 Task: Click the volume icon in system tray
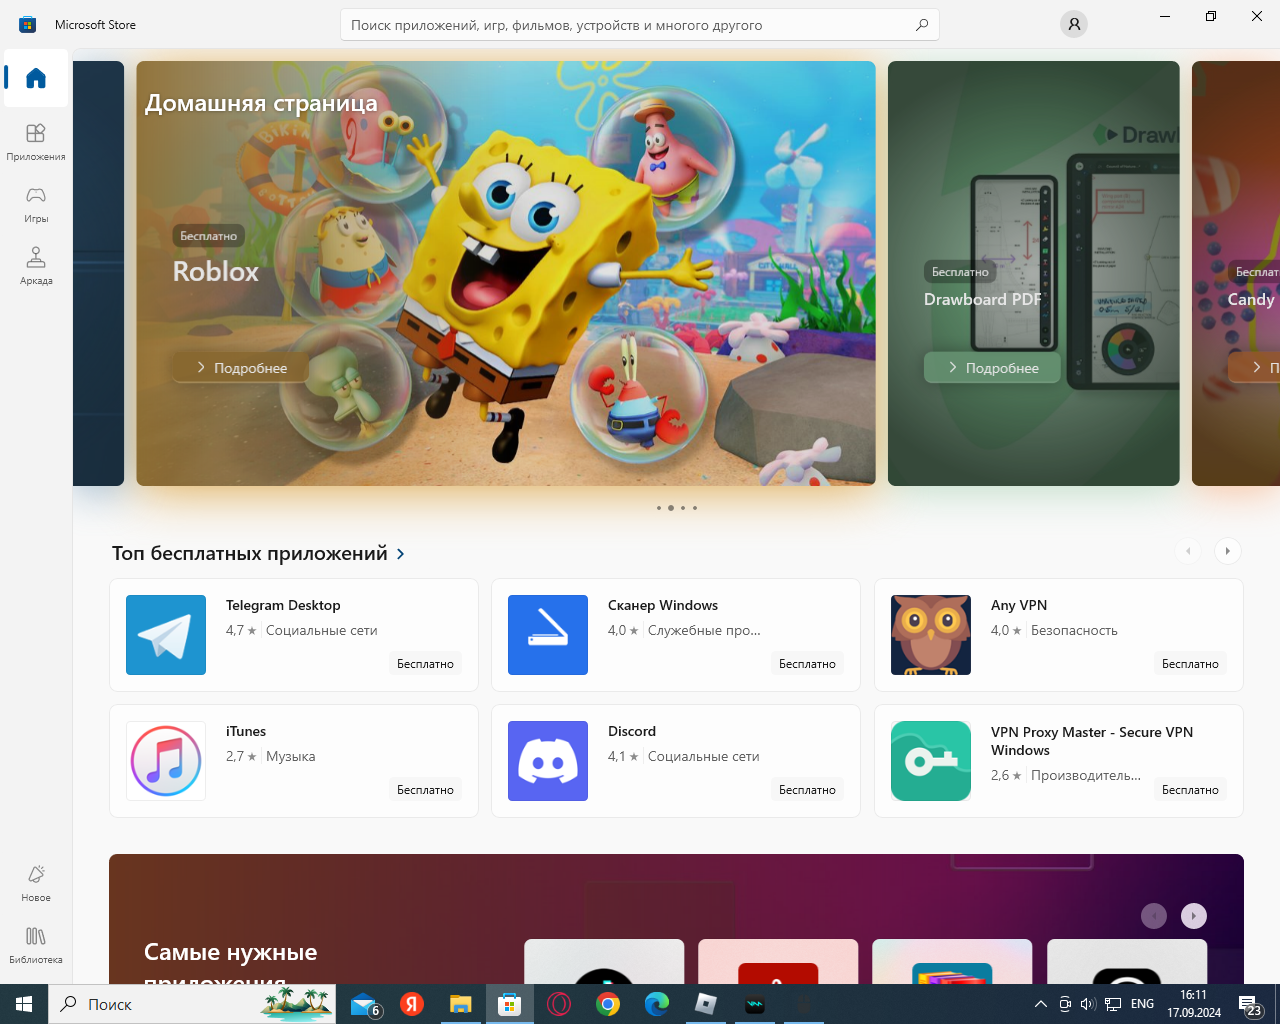click(x=1088, y=1004)
